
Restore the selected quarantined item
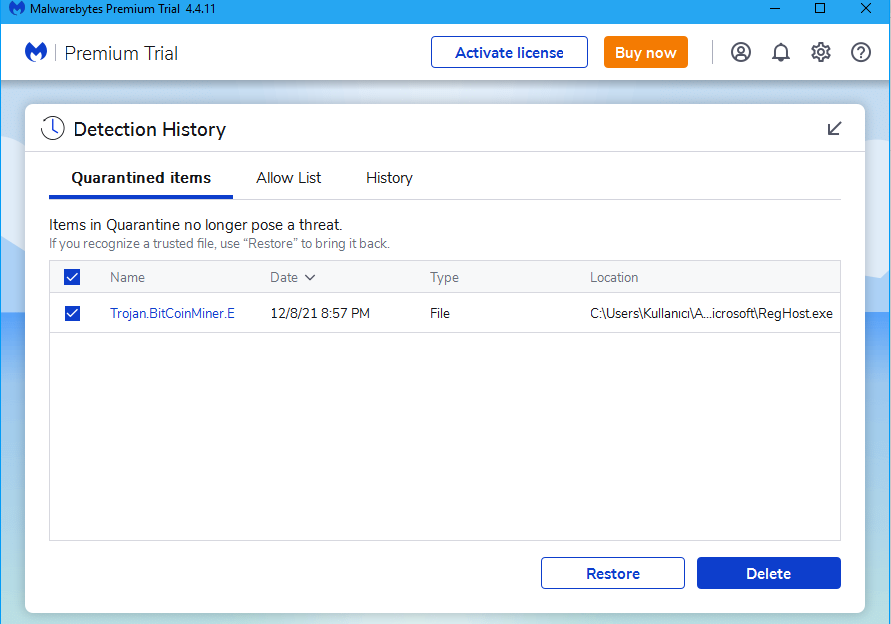613,573
